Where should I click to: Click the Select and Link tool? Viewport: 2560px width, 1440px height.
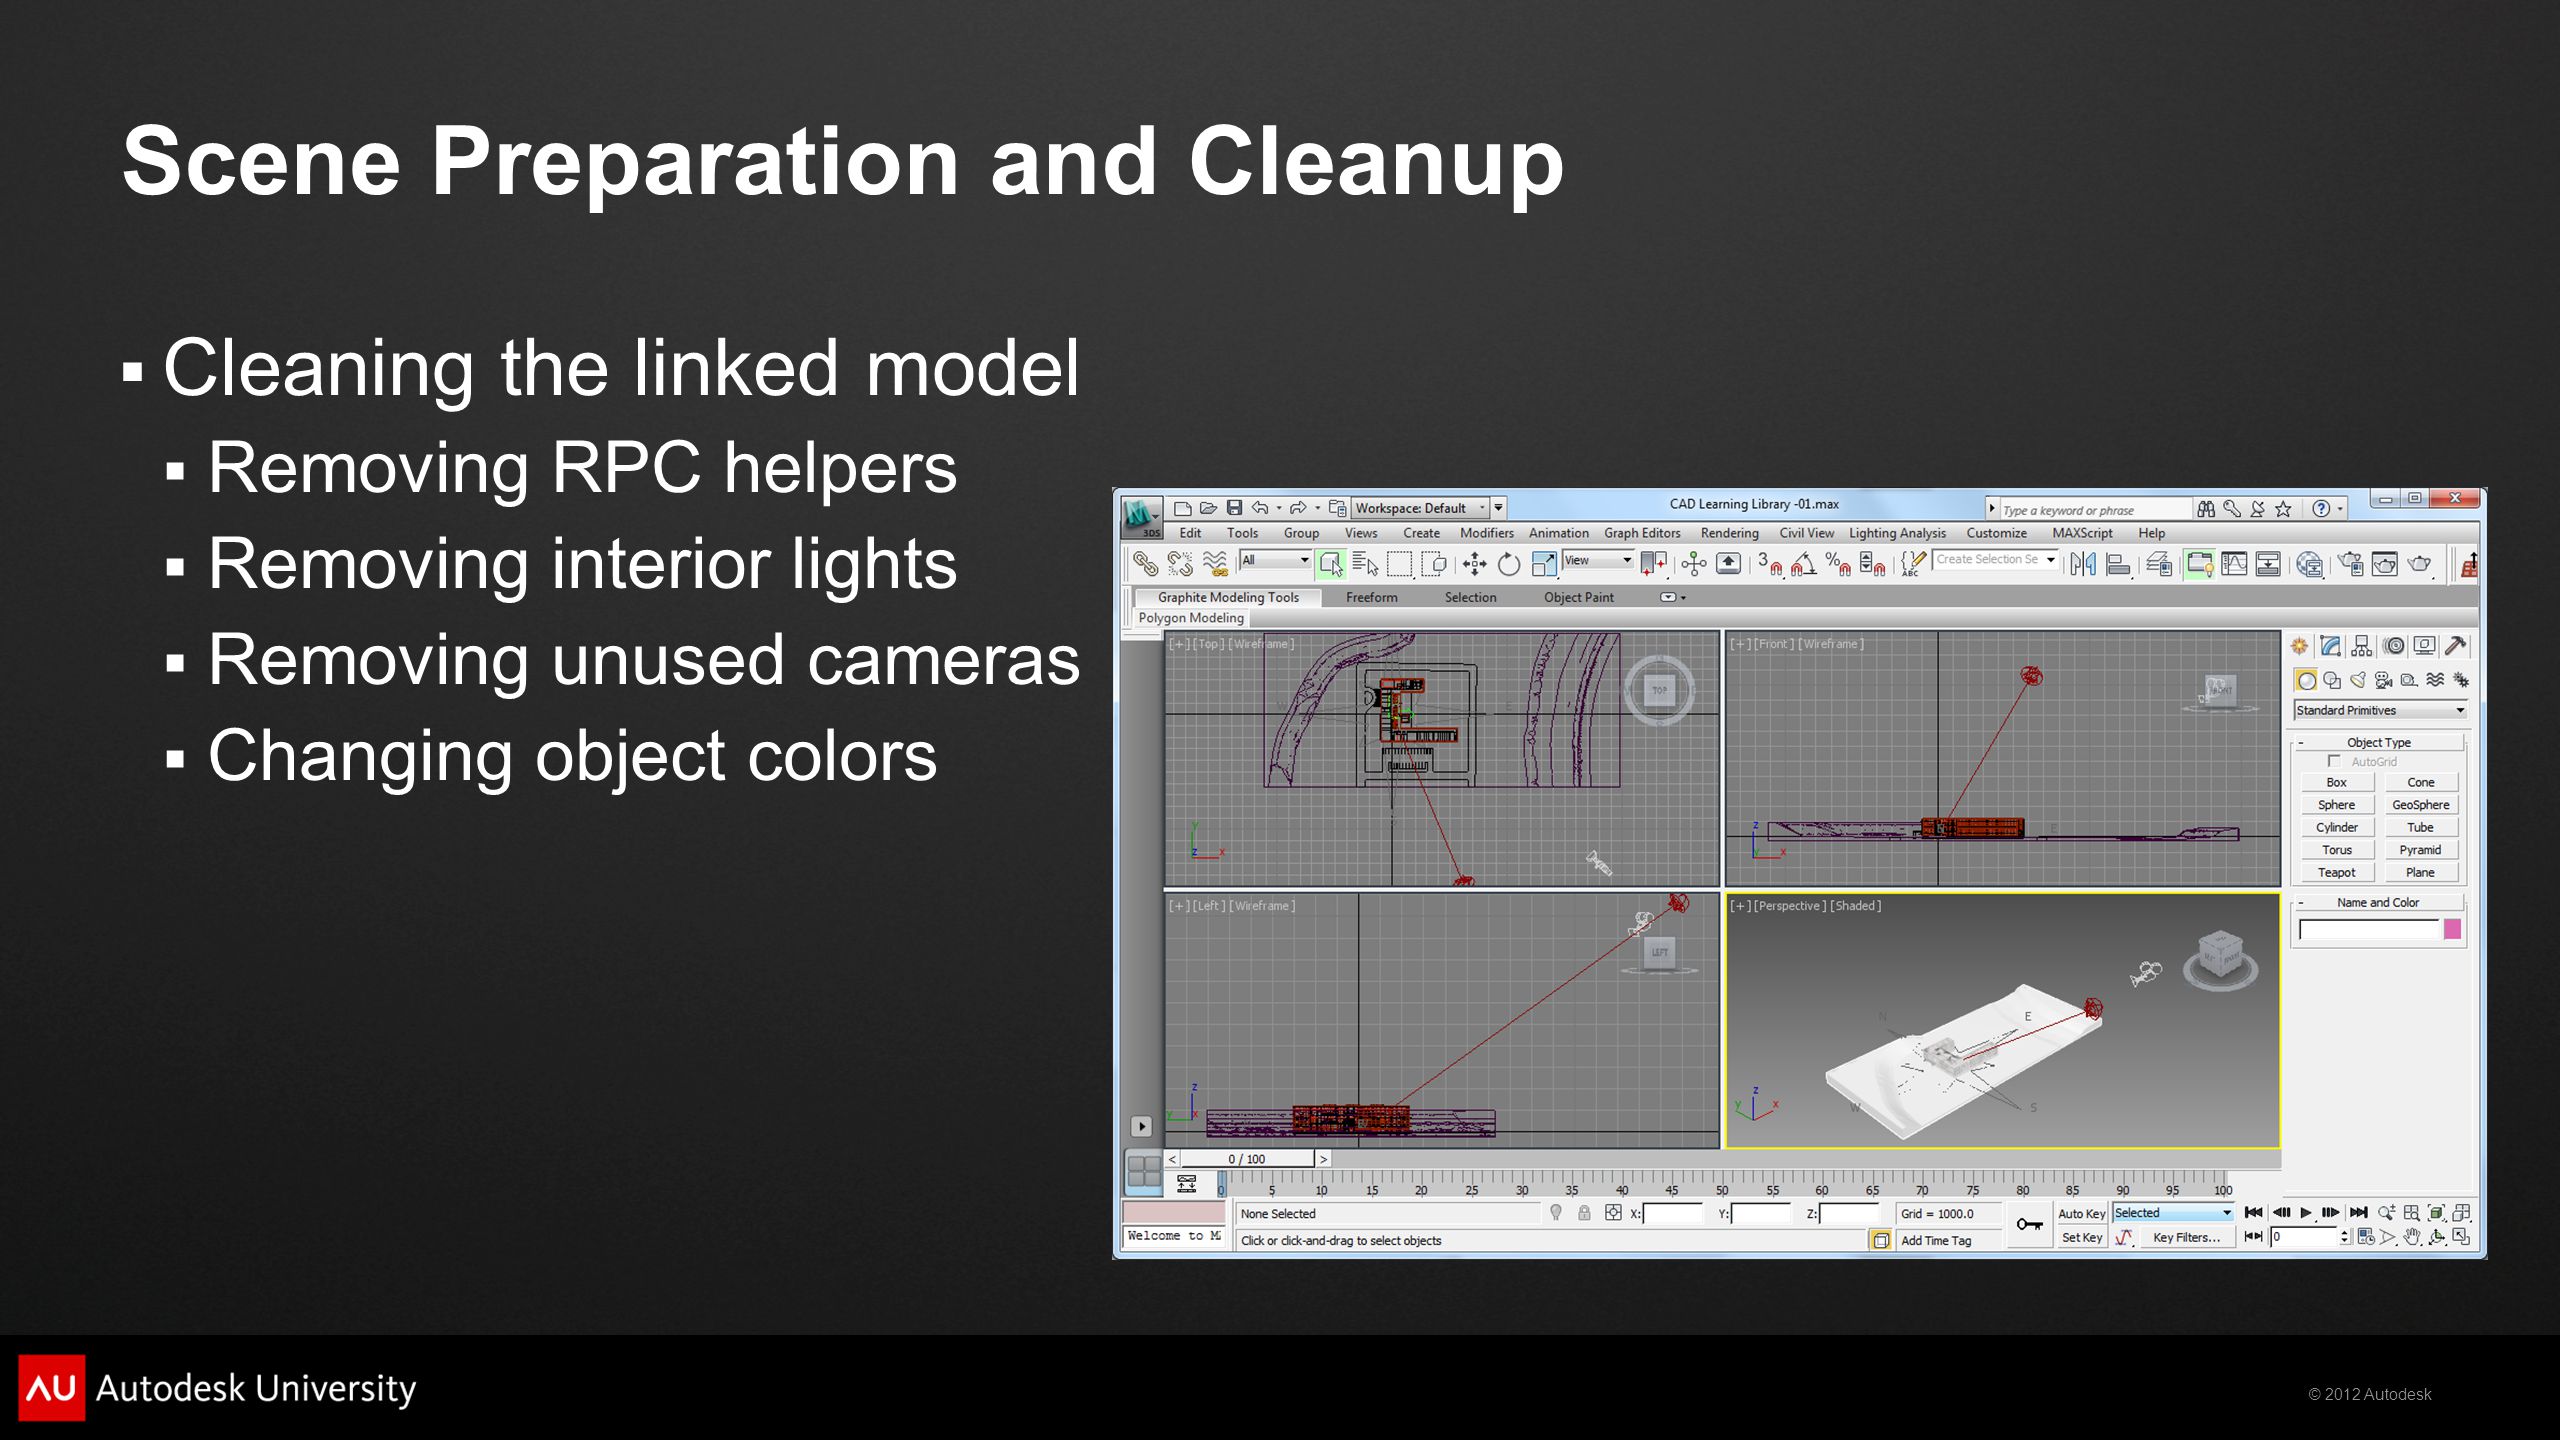click(x=1145, y=564)
